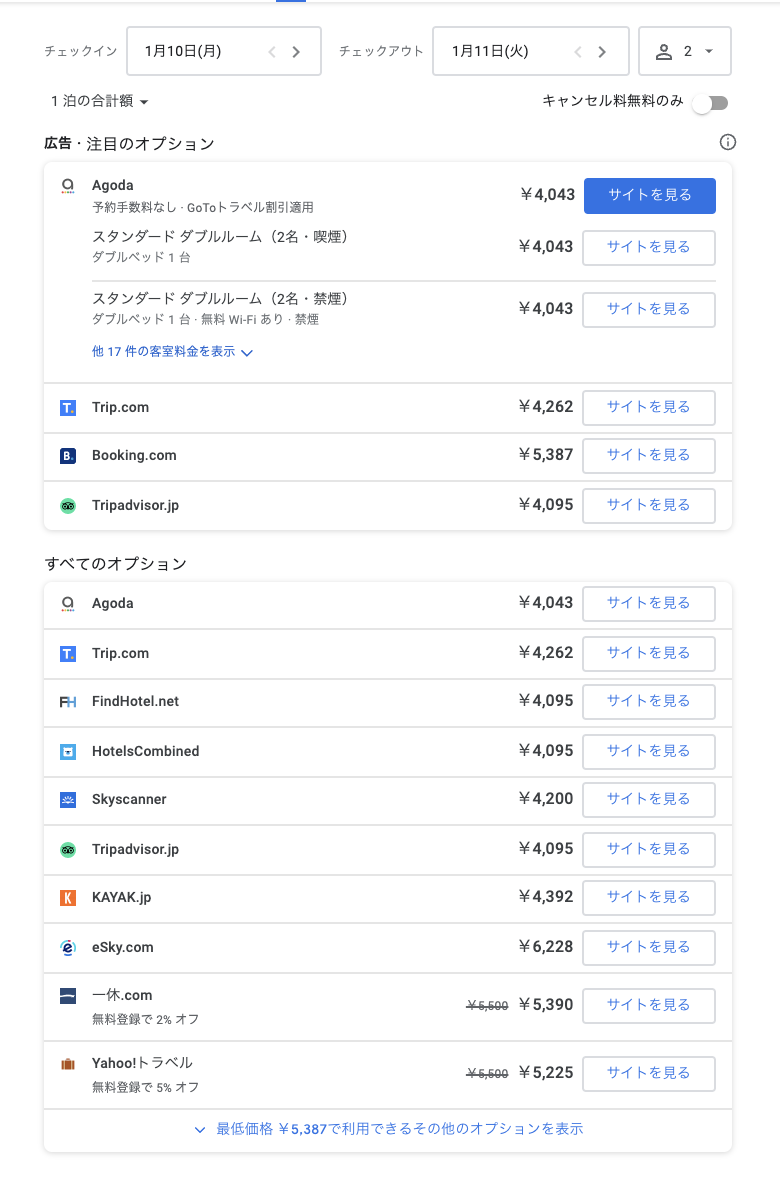This screenshot has height=1178, width=780.
Task: Click サイトを見る for eSky.com
Action: click(649, 947)
